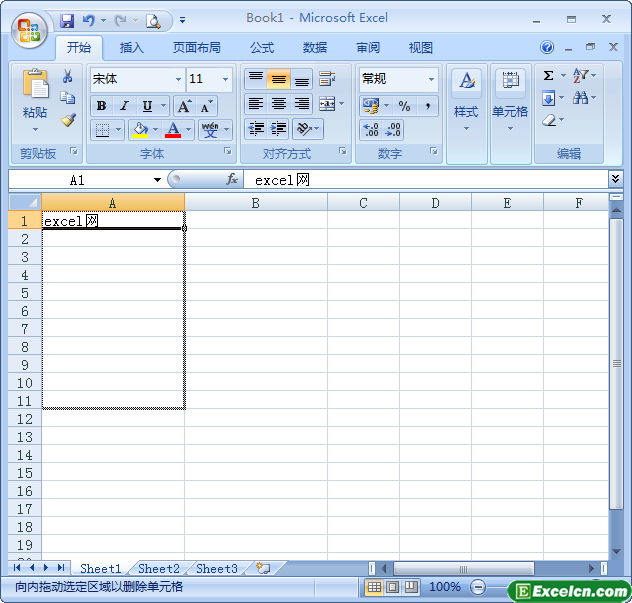Open the font size dropdown
The width and height of the screenshot is (632, 603).
pyautogui.click(x=225, y=79)
